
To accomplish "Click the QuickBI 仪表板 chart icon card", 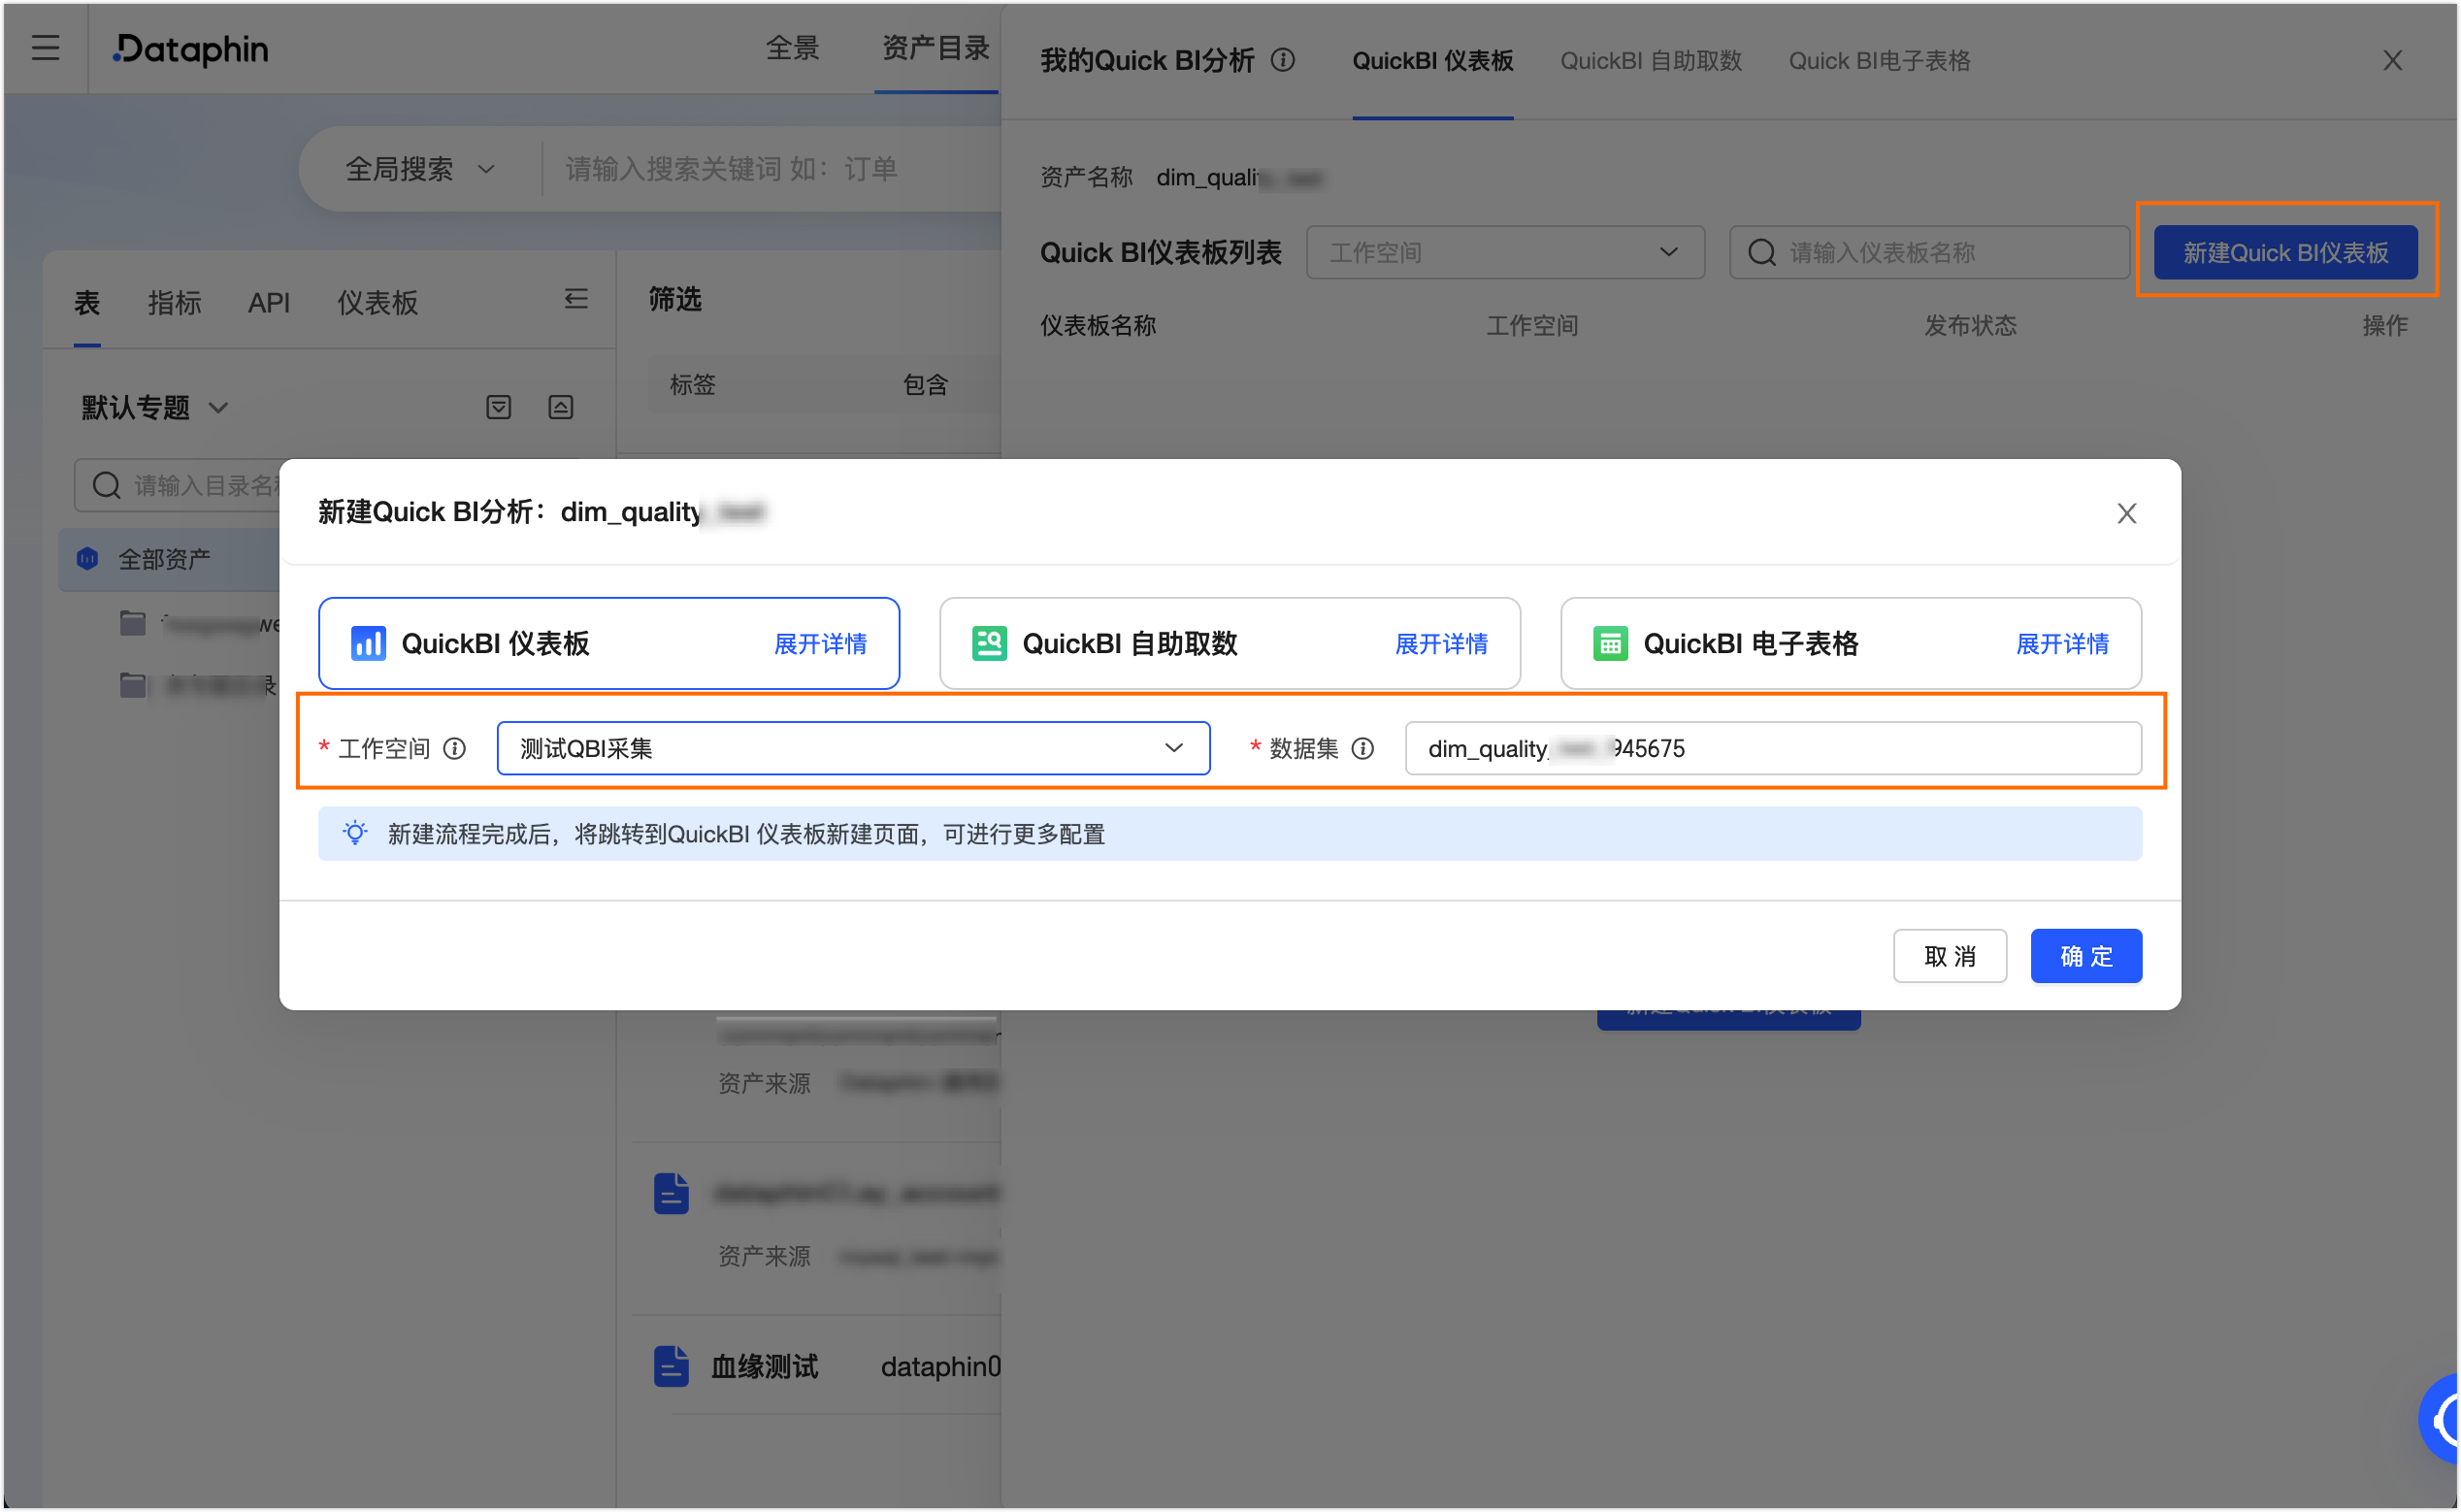I will click(368, 643).
